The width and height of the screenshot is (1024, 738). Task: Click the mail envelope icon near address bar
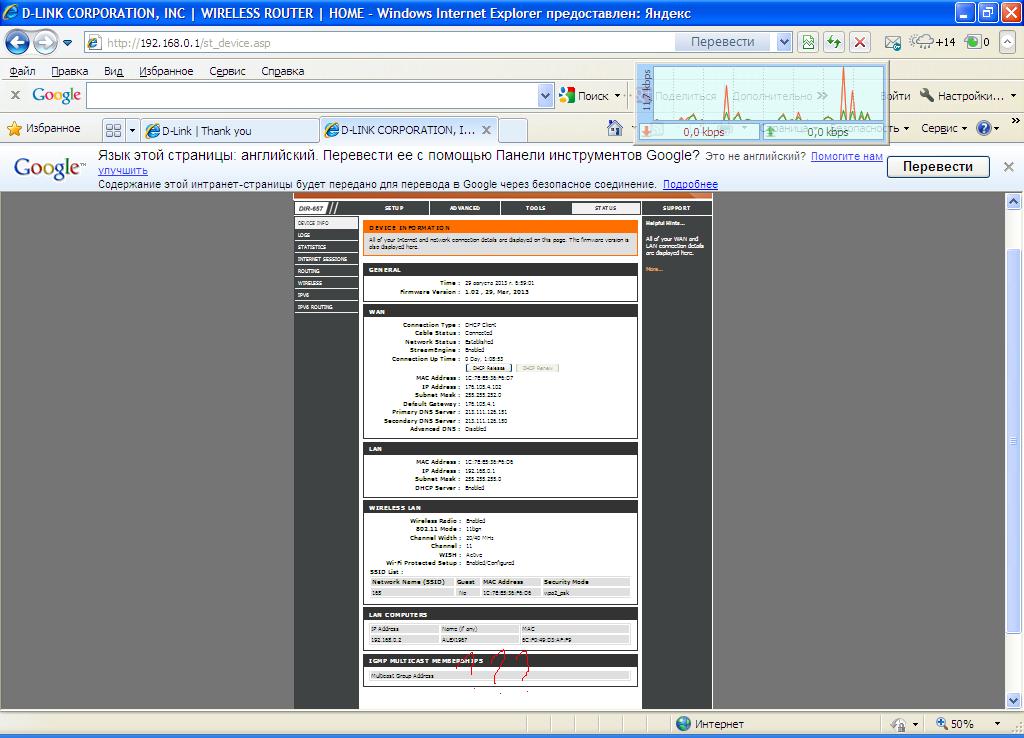pyautogui.click(x=892, y=43)
